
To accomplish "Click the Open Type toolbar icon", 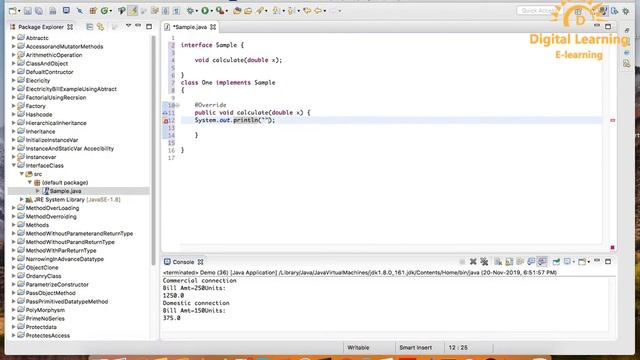I will pos(237,11).
